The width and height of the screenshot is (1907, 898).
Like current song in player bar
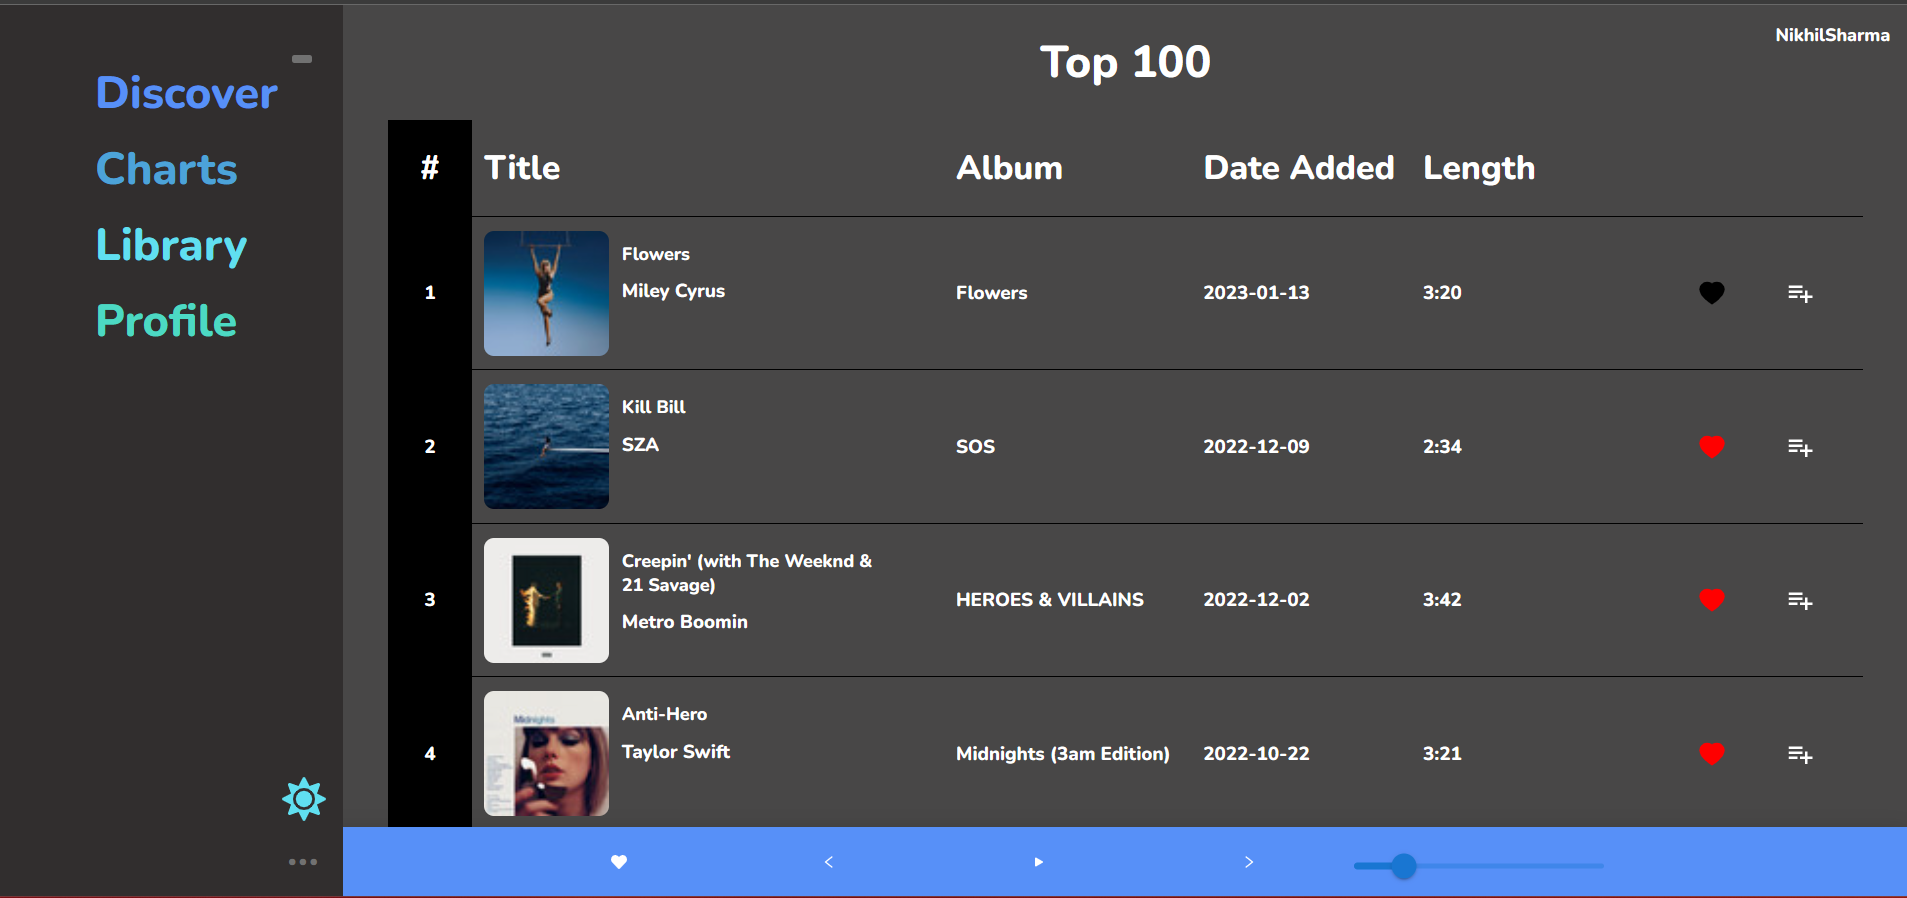[619, 862]
